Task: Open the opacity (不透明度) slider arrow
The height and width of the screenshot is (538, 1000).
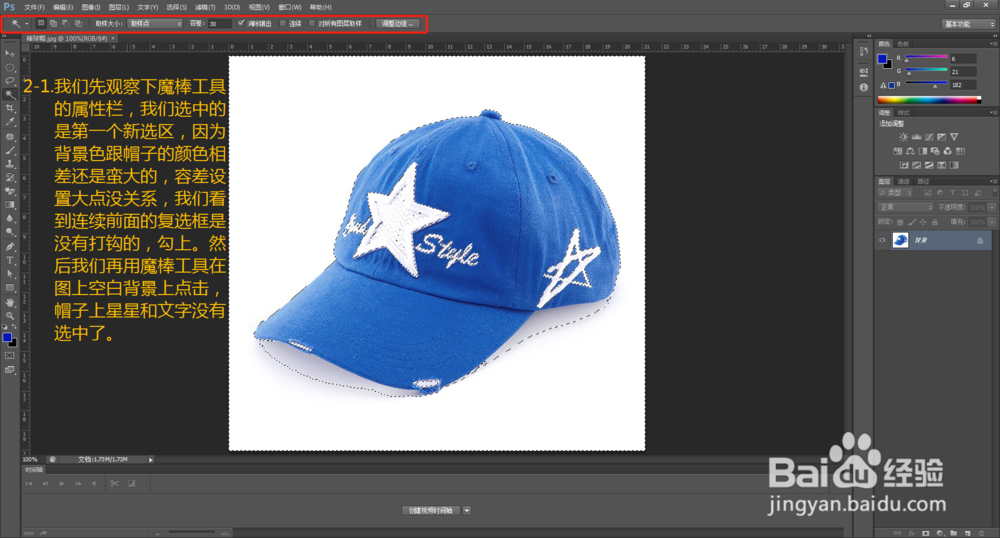Action: [992, 207]
